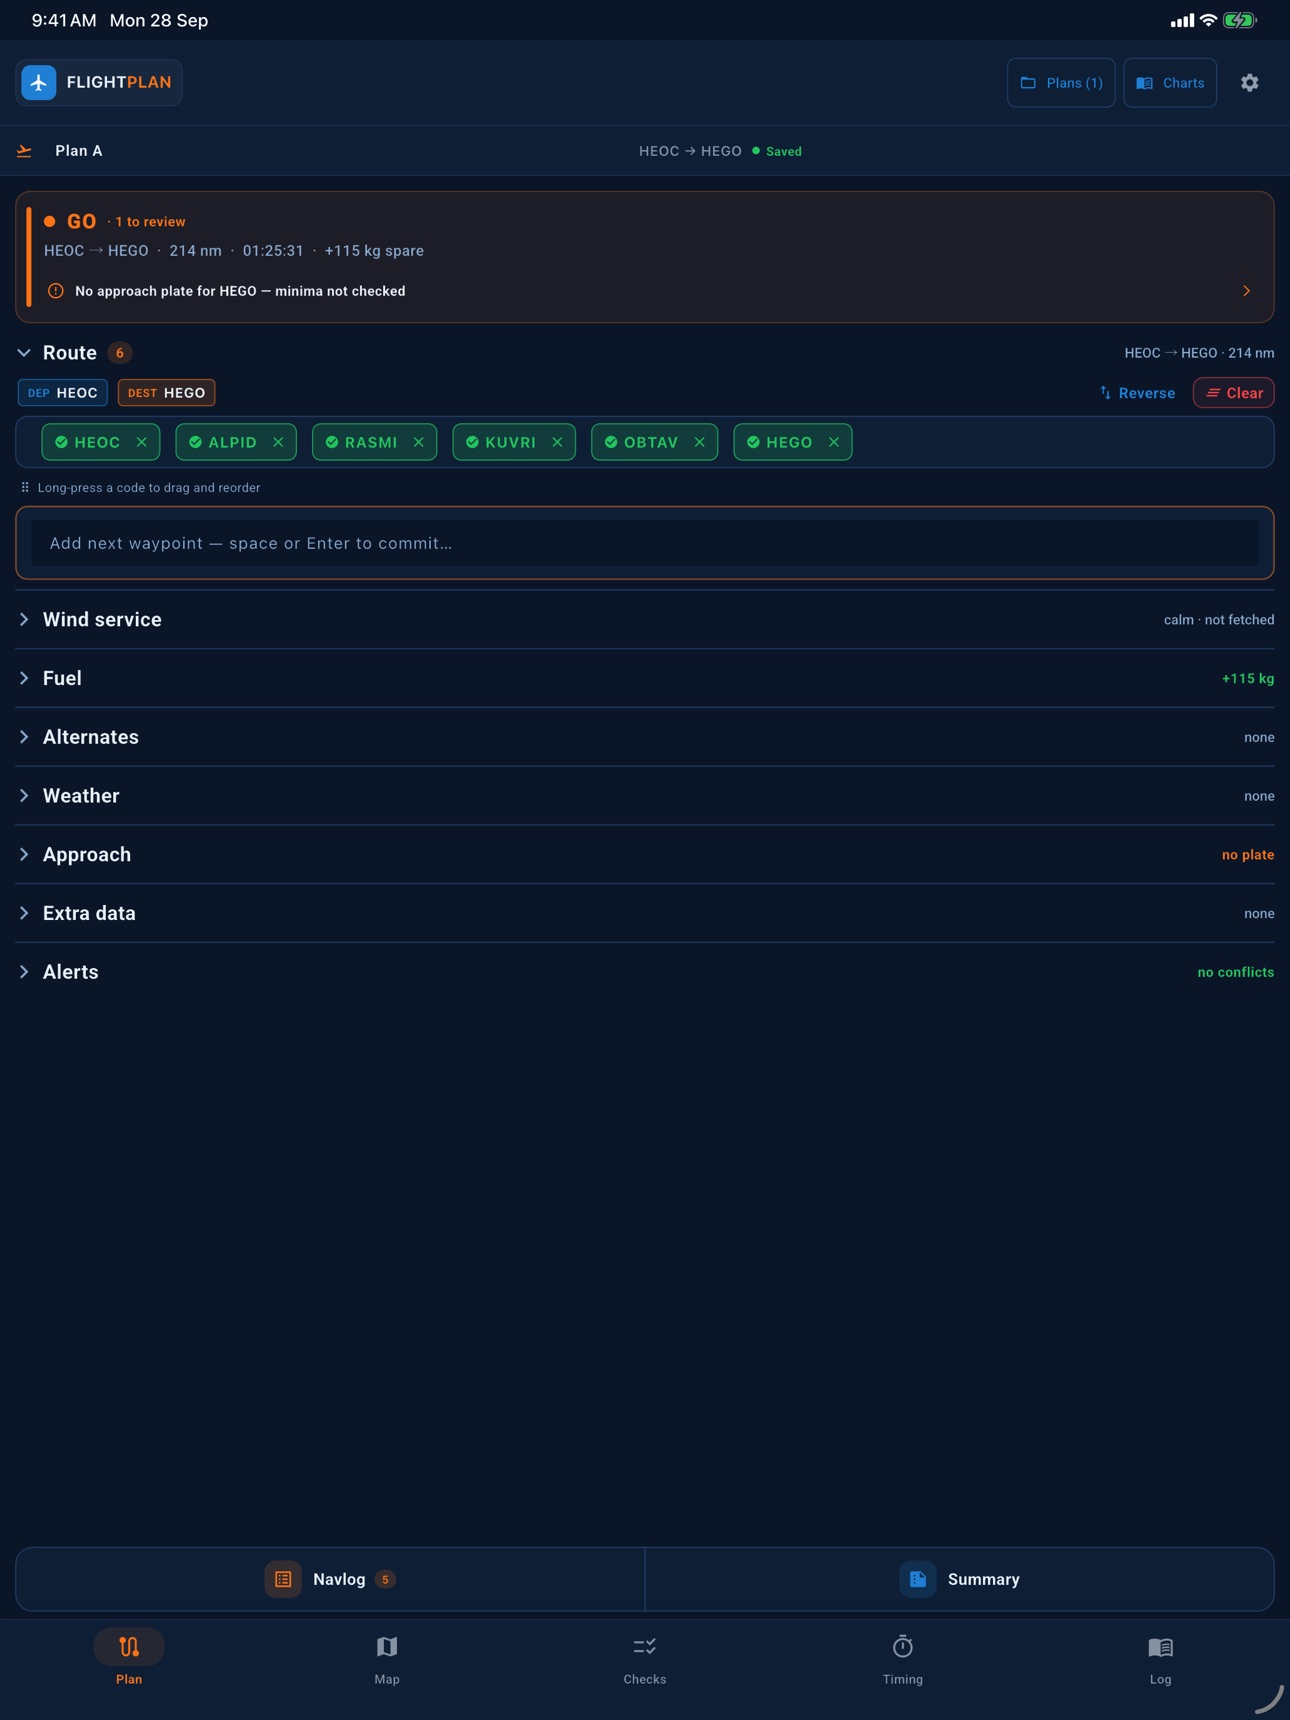Reverse the route order
The image size is (1290, 1720).
(1138, 393)
